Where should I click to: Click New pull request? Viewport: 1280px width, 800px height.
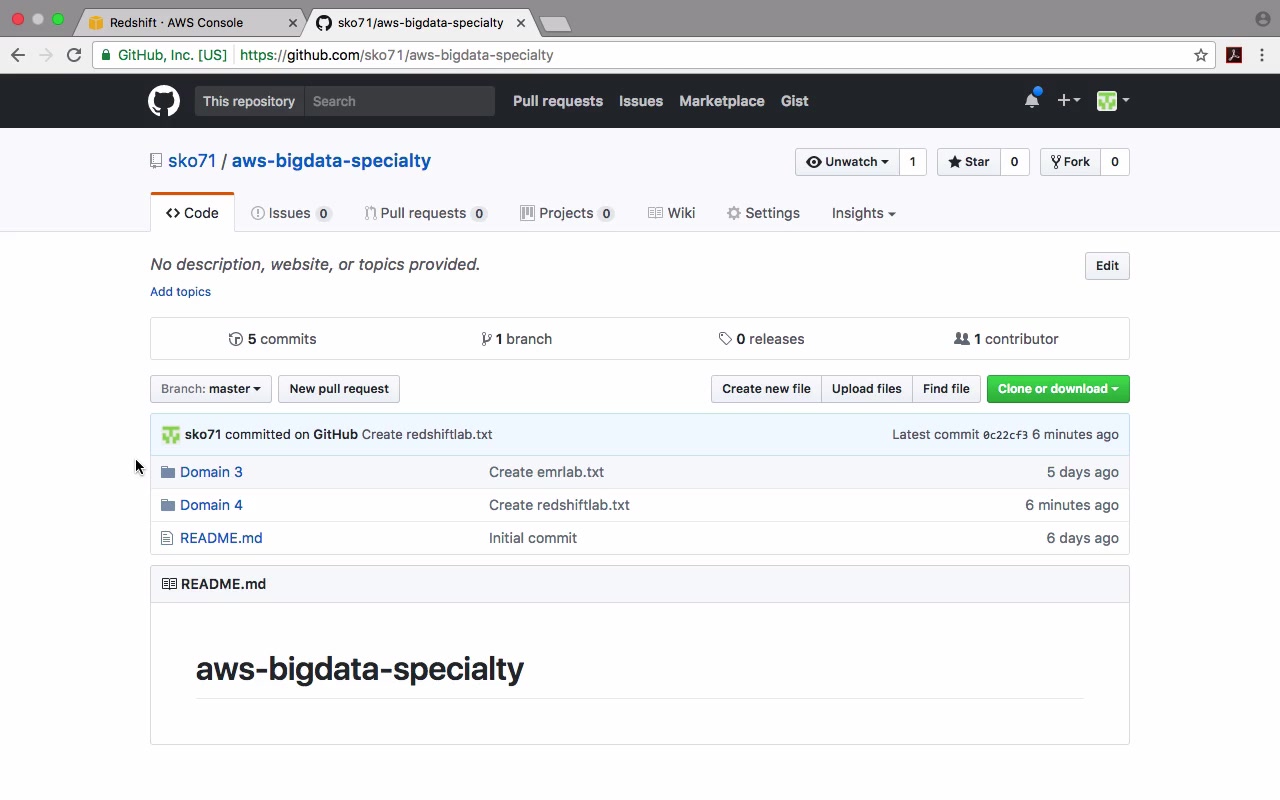[339, 389]
